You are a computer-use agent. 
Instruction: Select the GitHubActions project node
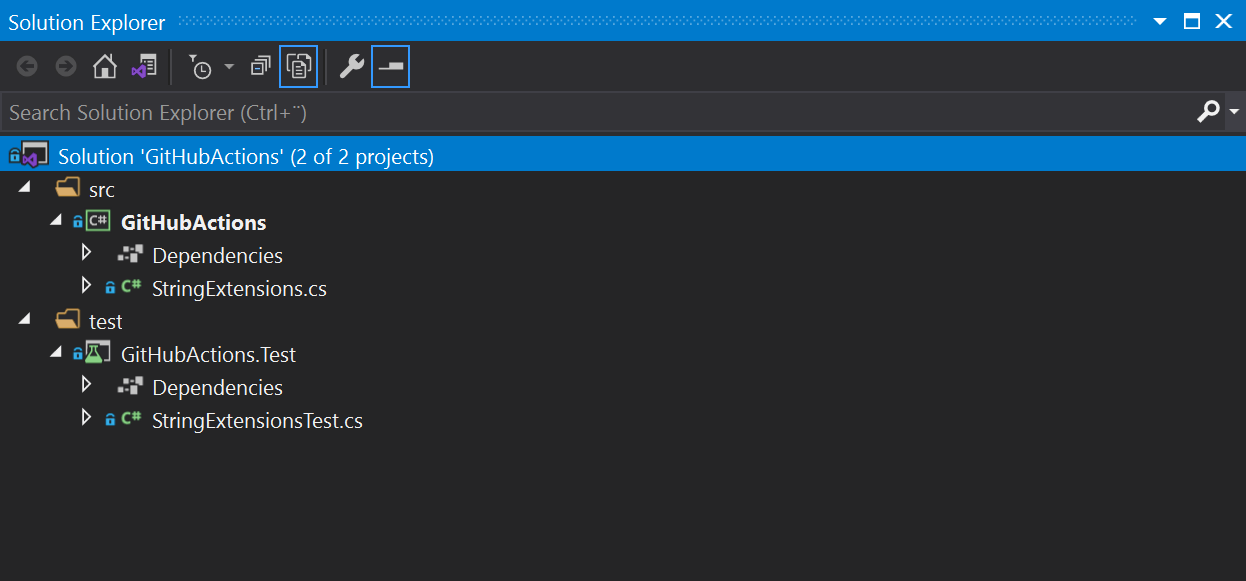click(x=193, y=221)
